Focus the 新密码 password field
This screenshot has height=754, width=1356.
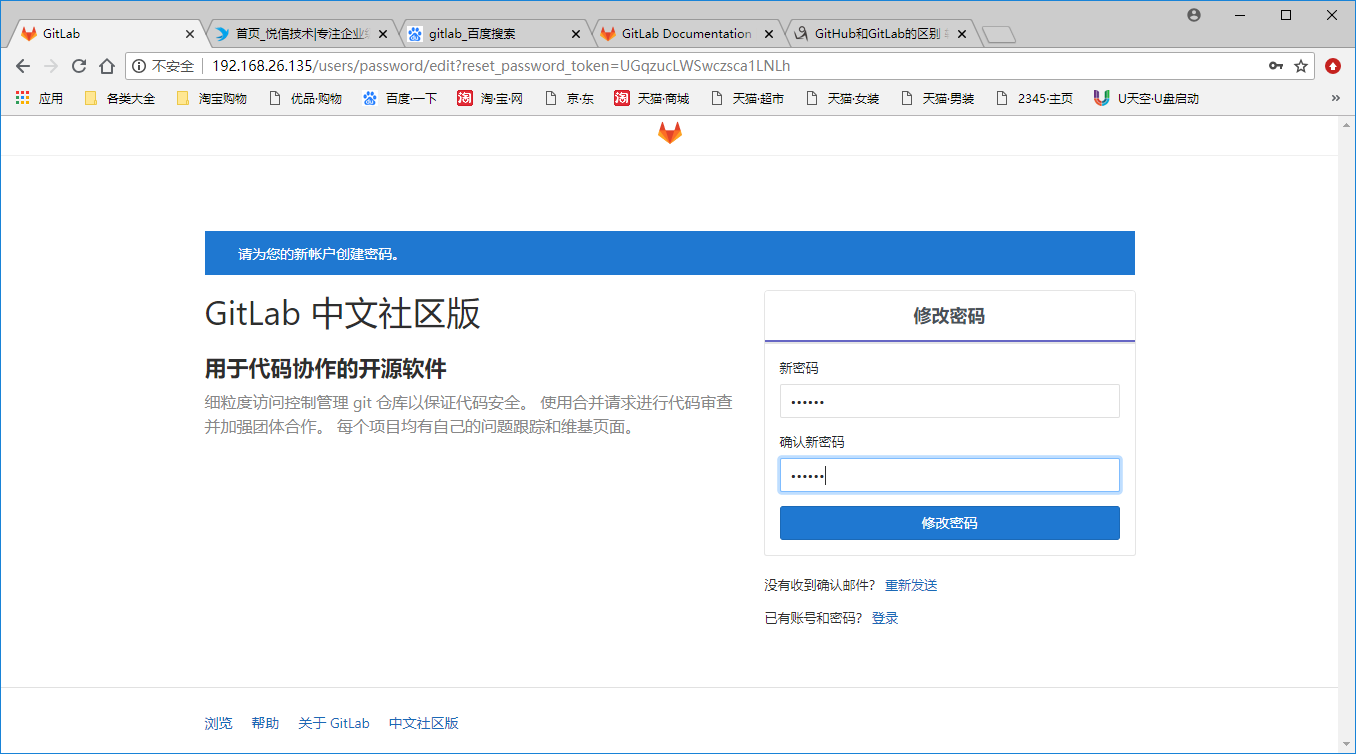pyautogui.click(x=949, y=401)
